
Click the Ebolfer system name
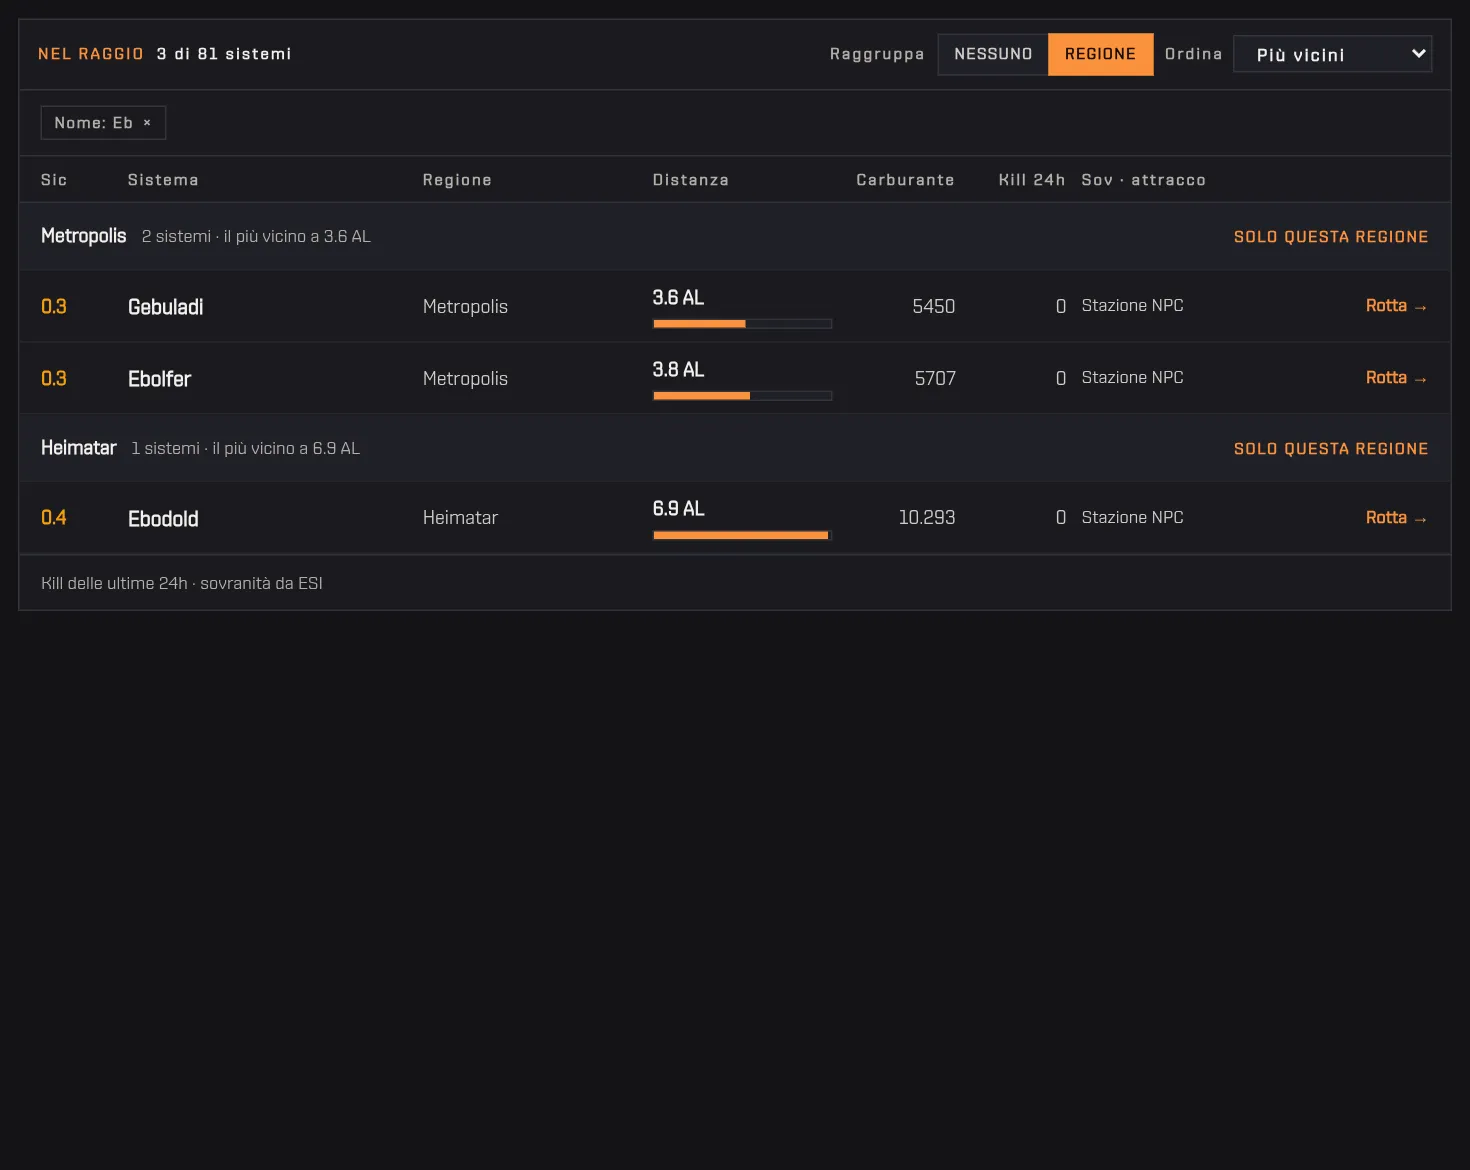[159, 379]
